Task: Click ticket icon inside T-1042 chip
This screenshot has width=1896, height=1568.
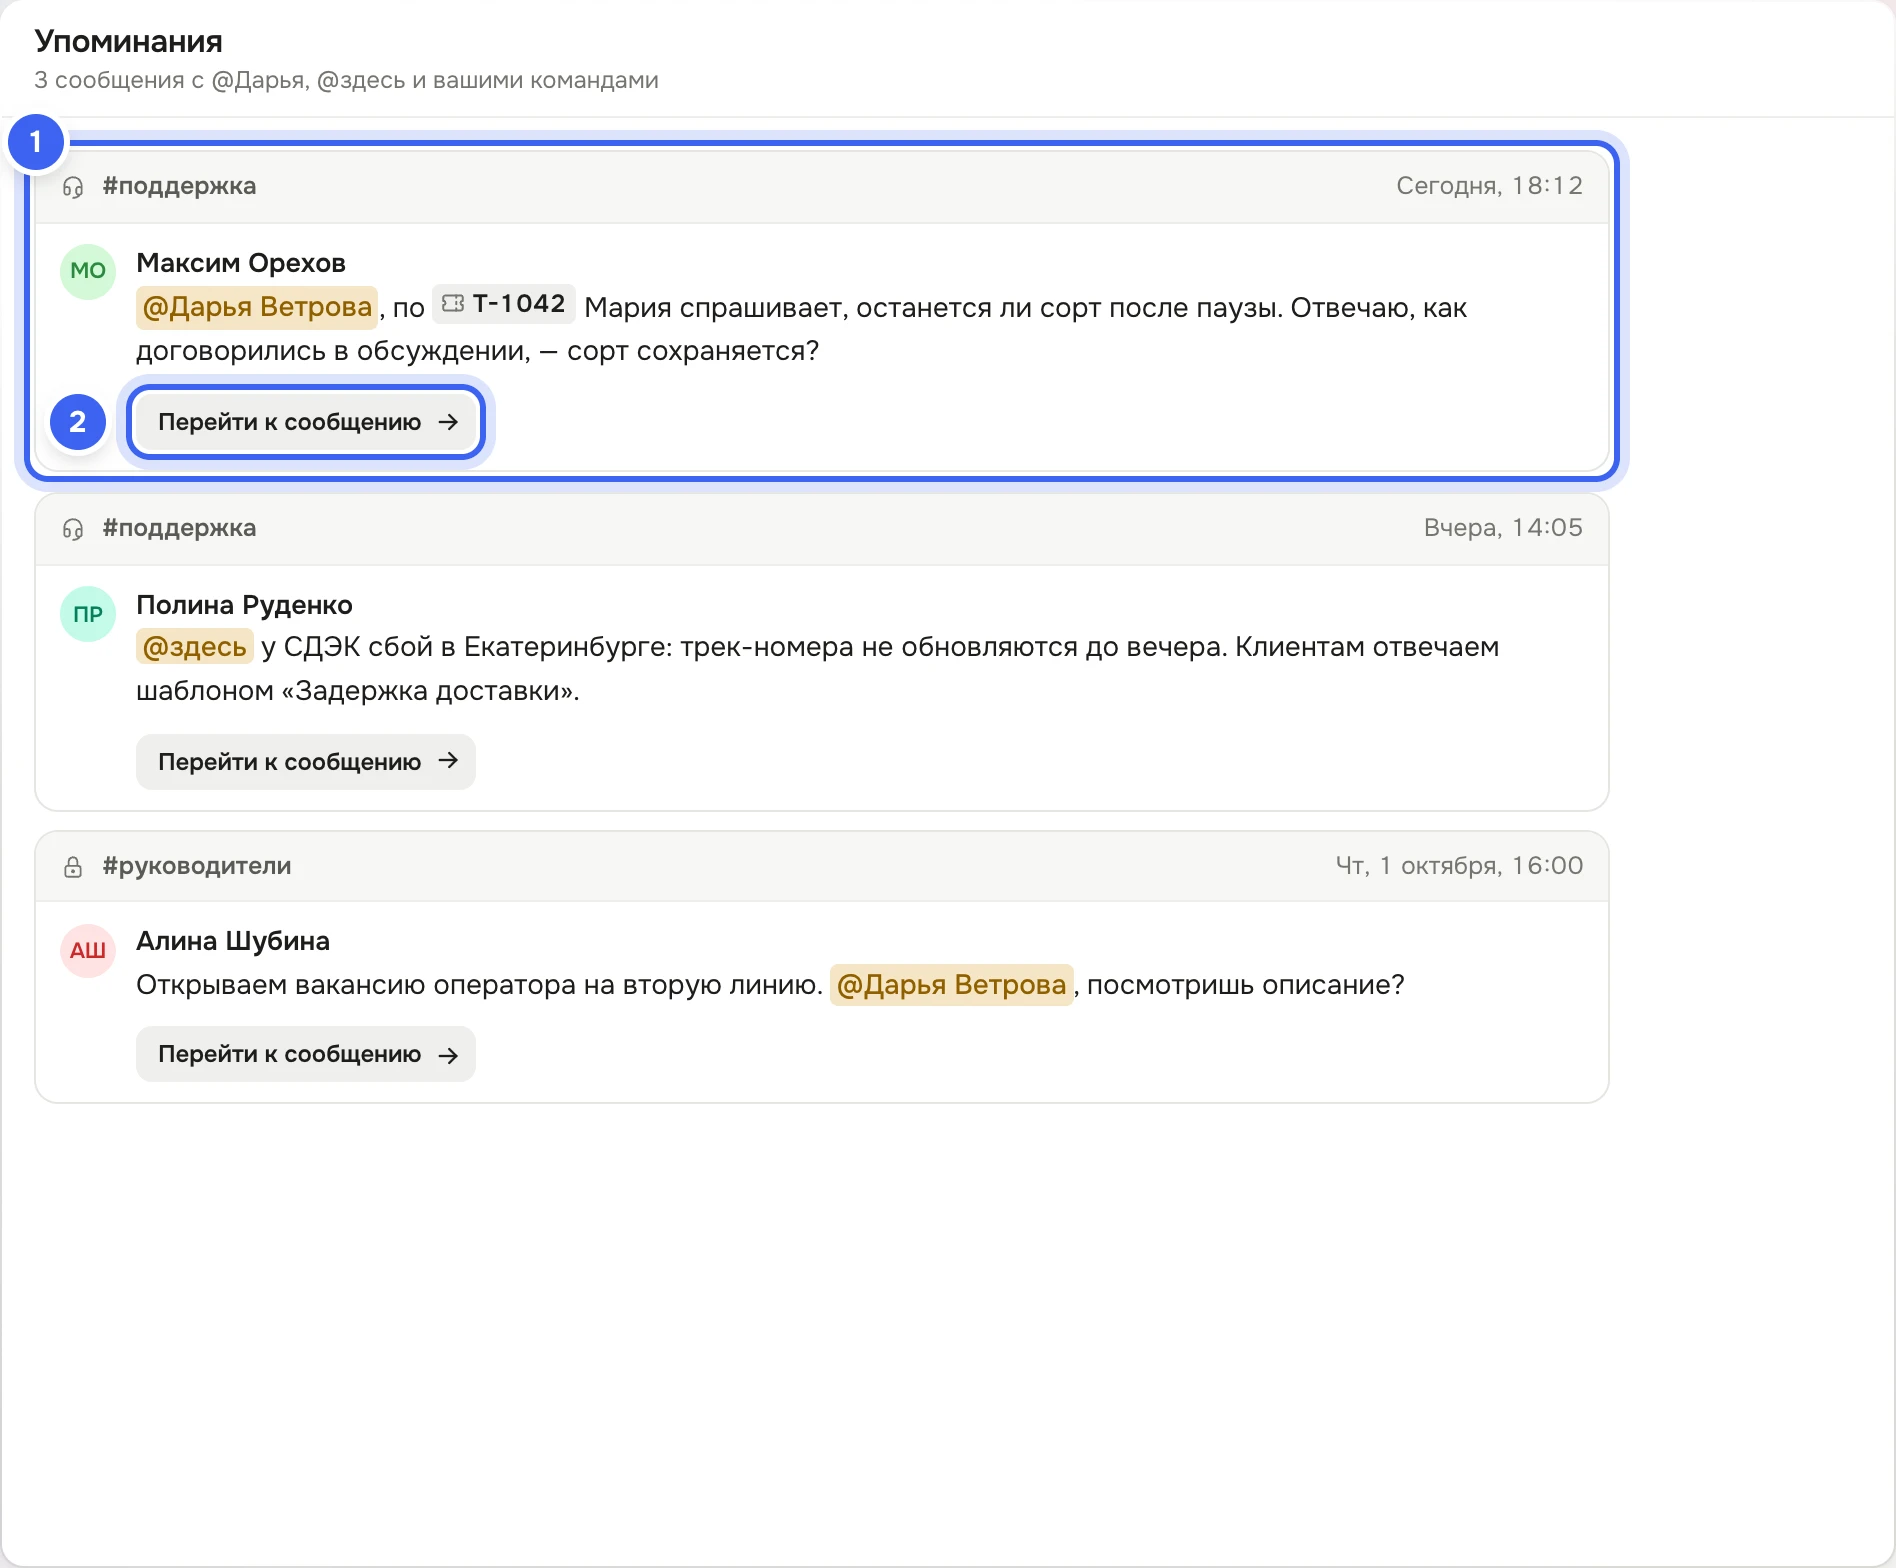Action: click(453, 303)
